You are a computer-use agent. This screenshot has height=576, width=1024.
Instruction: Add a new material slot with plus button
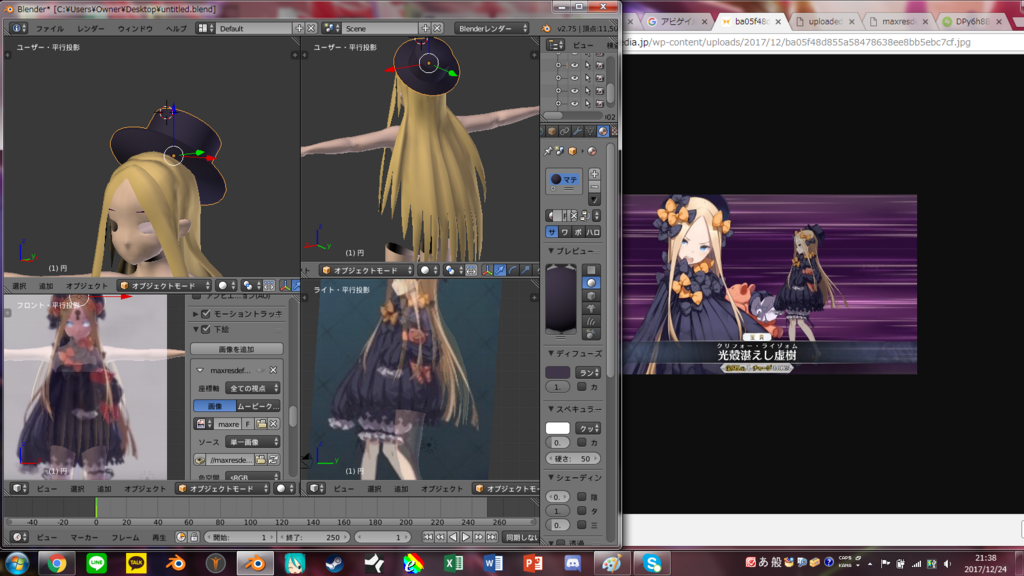(x=594, y=174)
